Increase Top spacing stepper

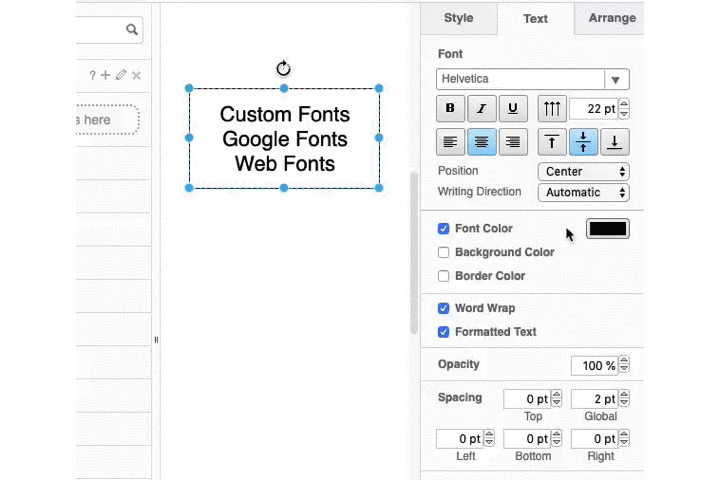(x=557, y=395)
